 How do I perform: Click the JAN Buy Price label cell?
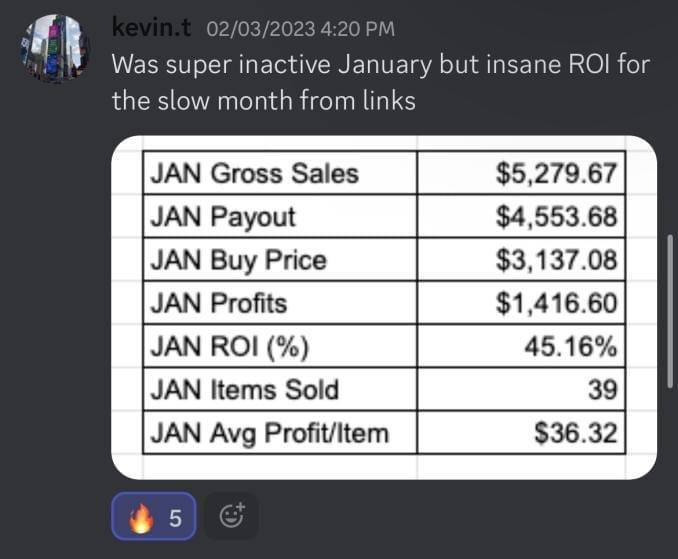coord(238,260)
